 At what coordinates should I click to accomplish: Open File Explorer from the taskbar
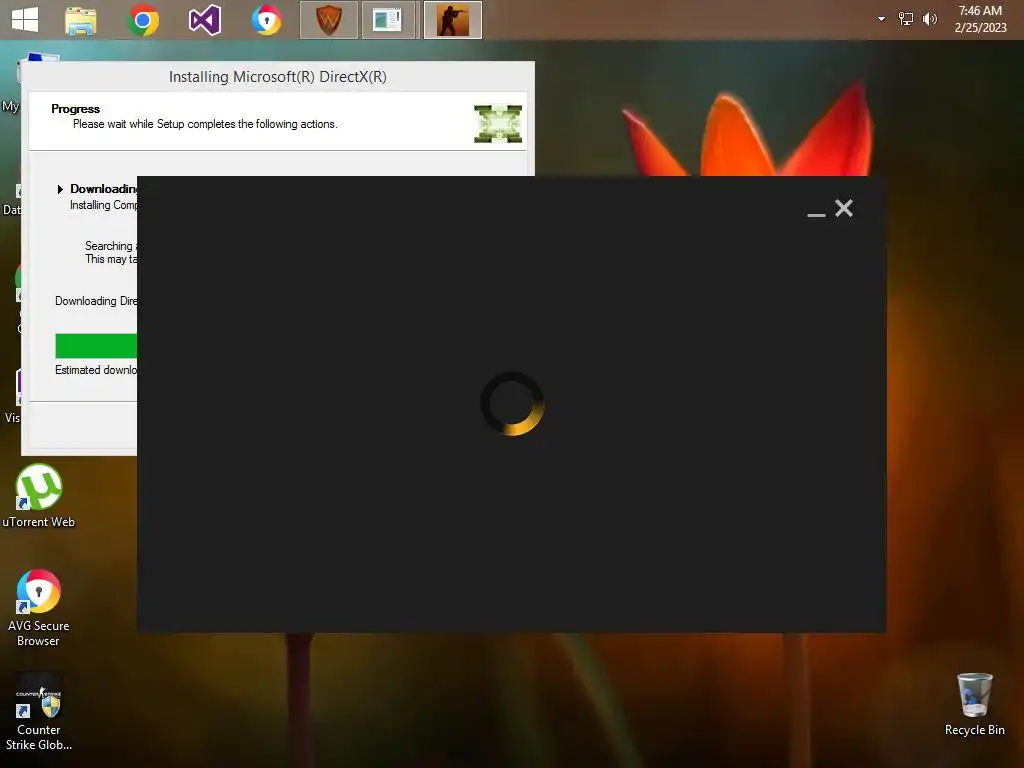point(80,20)
